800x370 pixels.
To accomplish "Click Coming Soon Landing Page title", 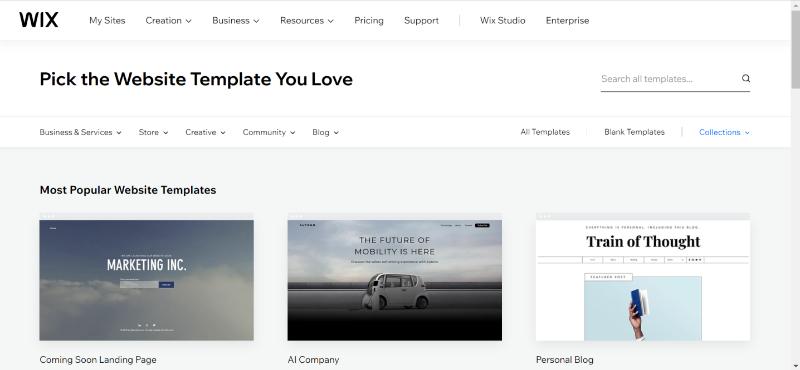I will [x=98, y=360].
